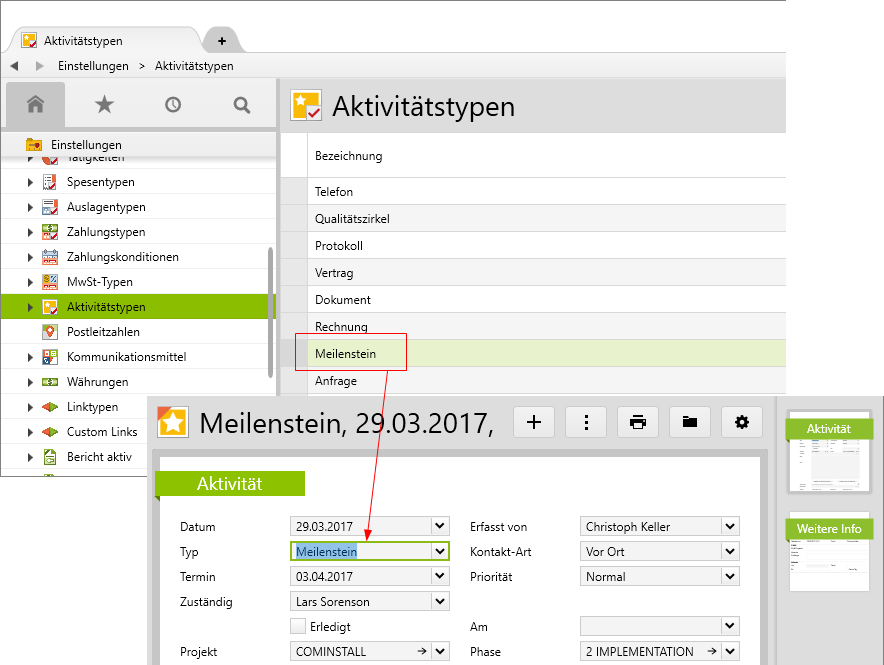884x665 pixels.
Task: Select Postleitzahlen in settings tree
Action: [103, 332]
